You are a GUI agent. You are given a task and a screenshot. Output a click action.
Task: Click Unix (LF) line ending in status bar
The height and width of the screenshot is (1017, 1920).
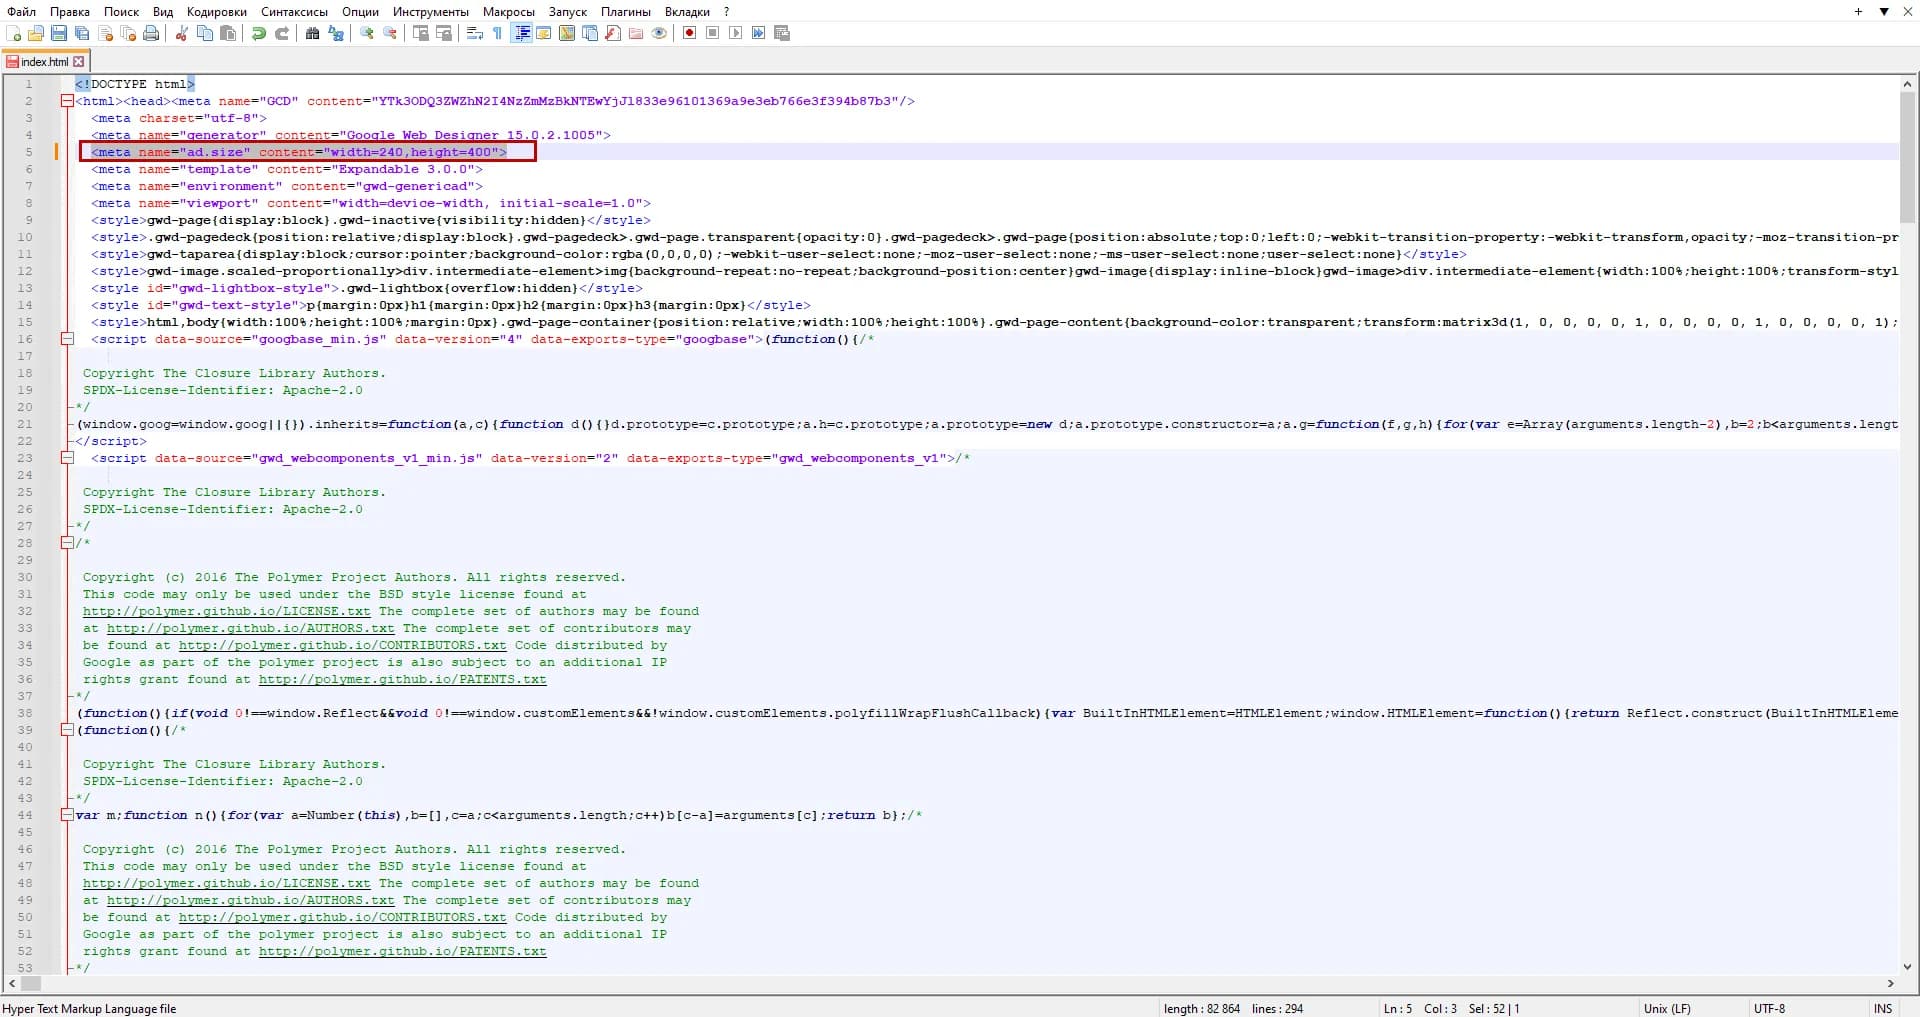pos(1667,1008)
